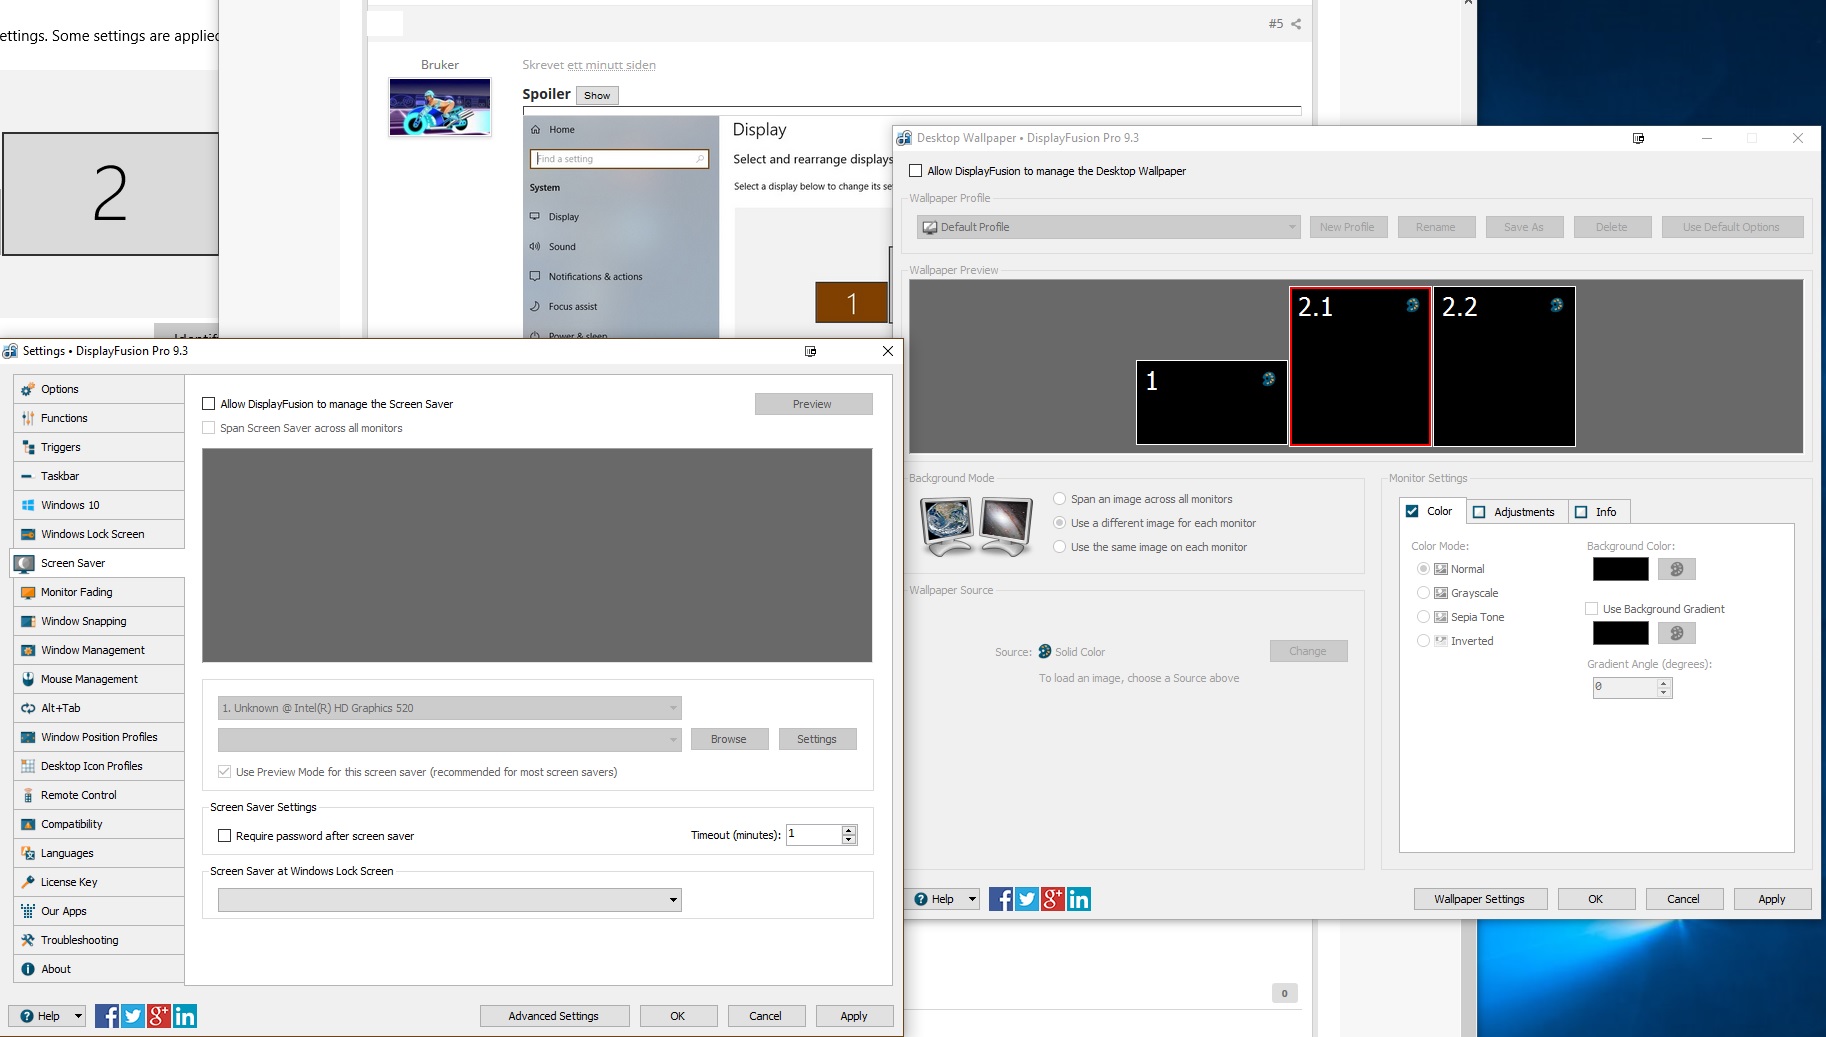The height and width of the screenshot is (1037, 1826).
Task: Click Twitter icon in Settings window
Action: (133, 1016)
